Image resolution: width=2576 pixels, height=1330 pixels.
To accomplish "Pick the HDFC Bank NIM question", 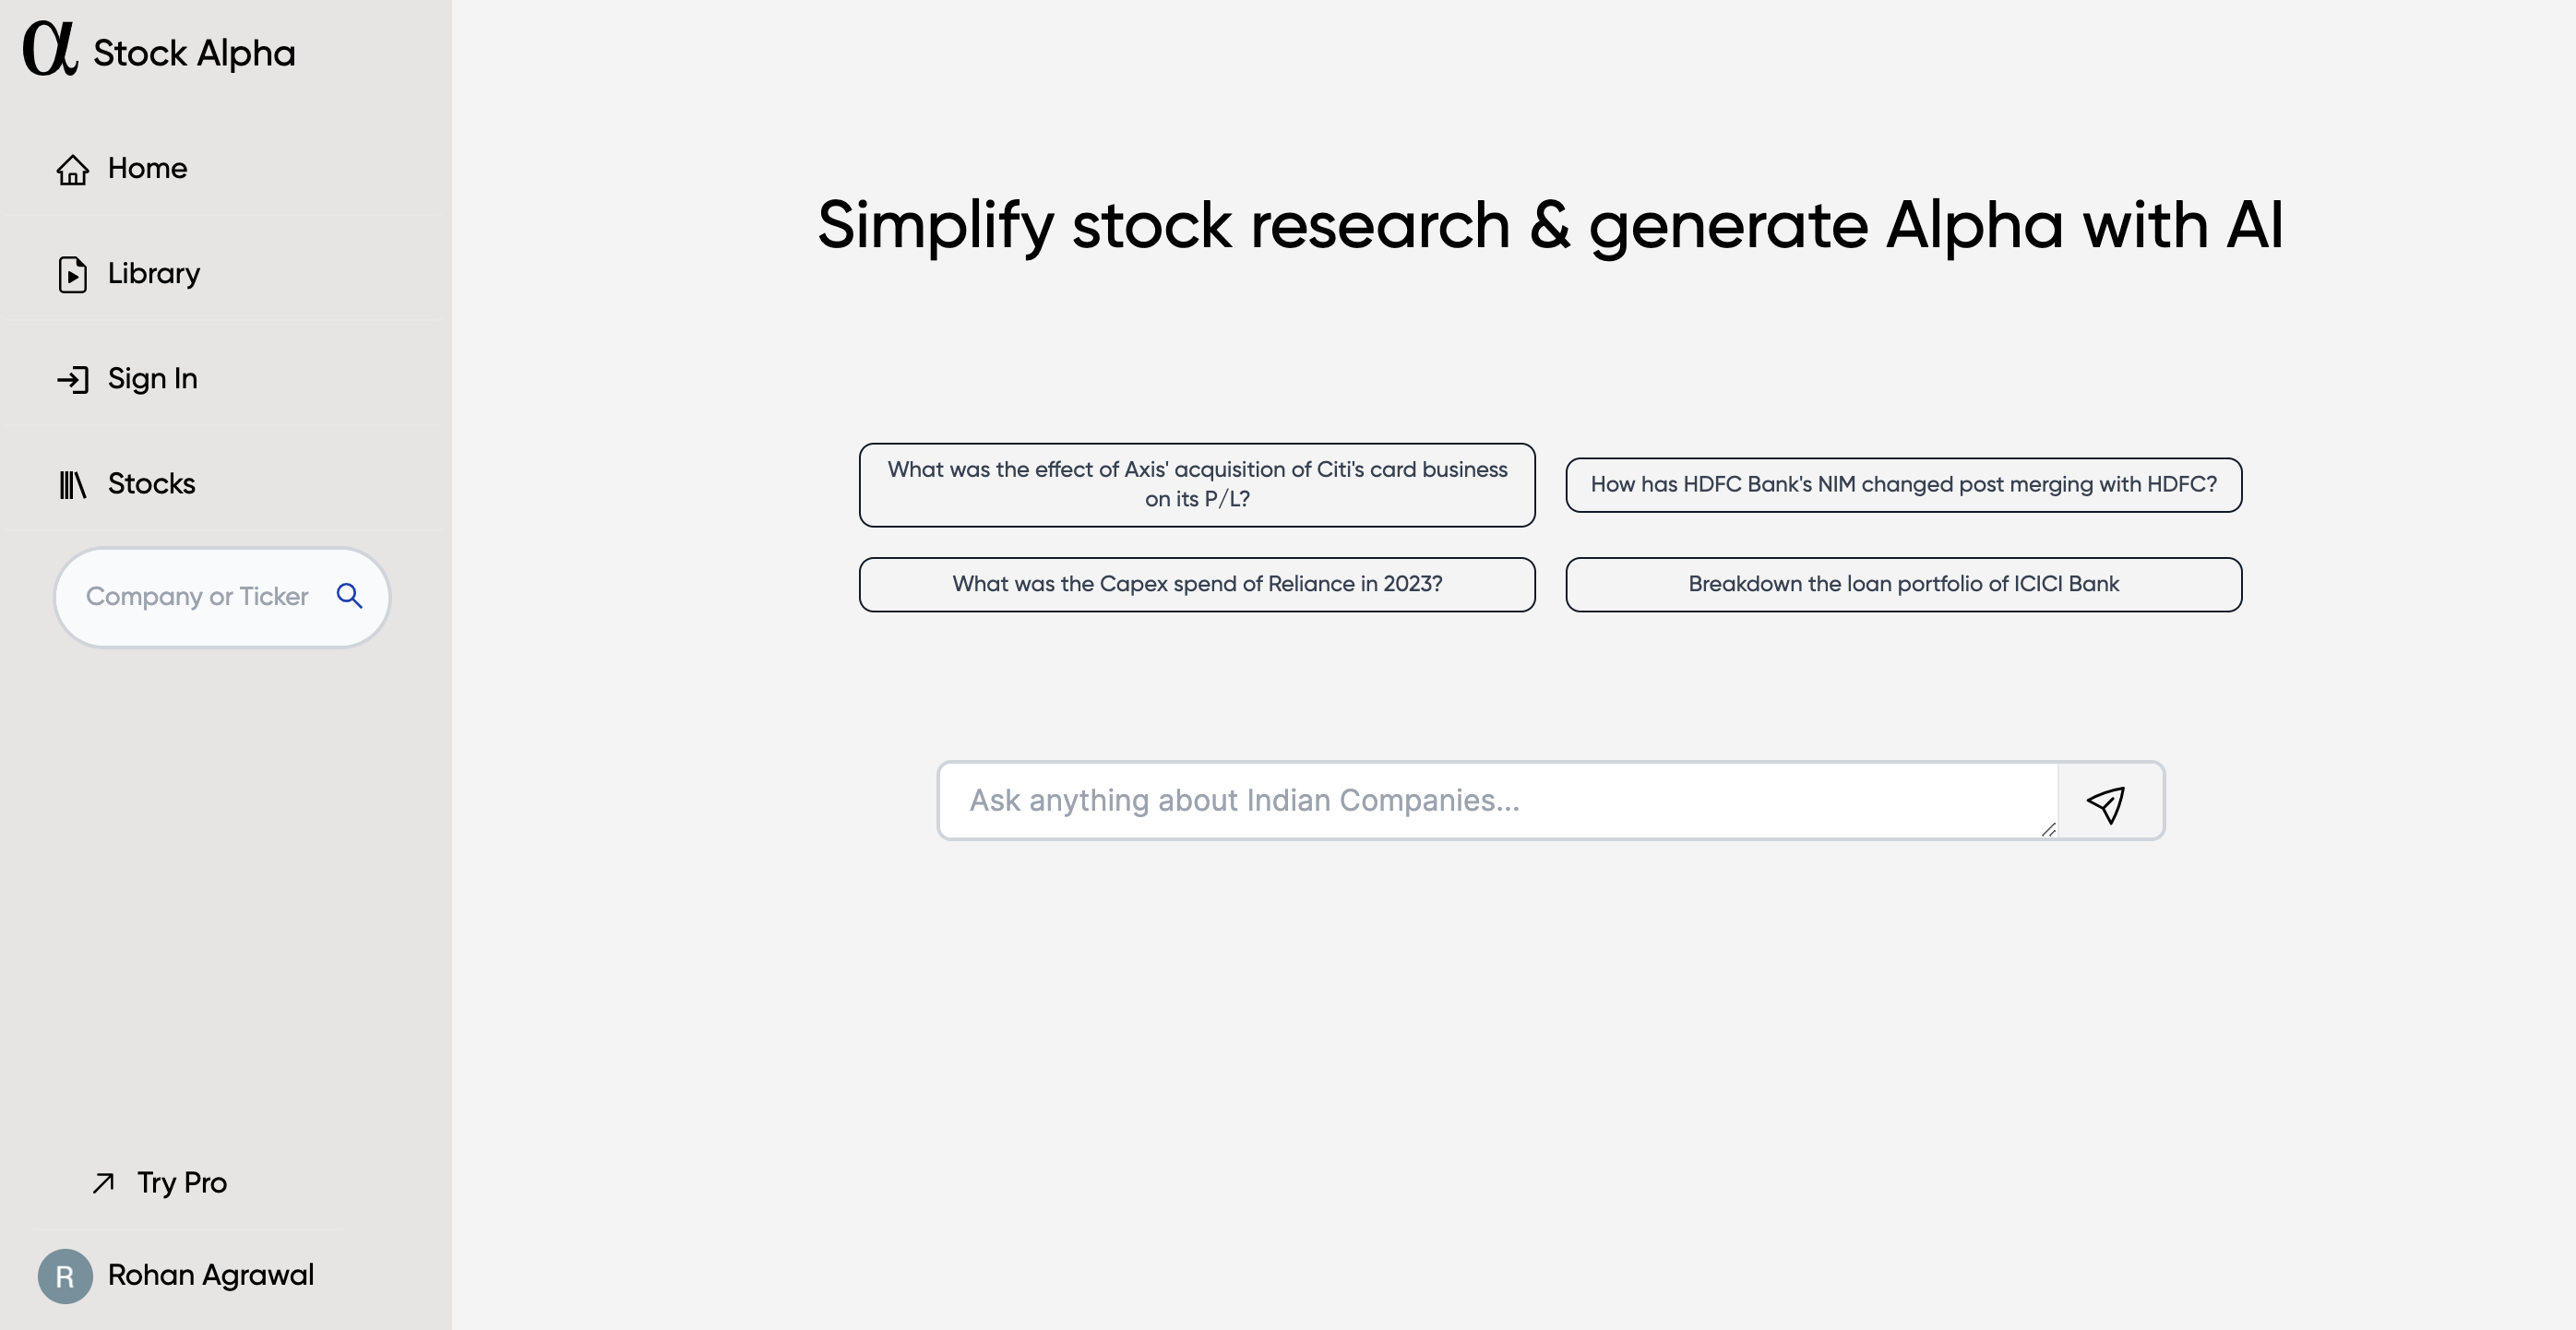I will click(x=1903, y=485).
